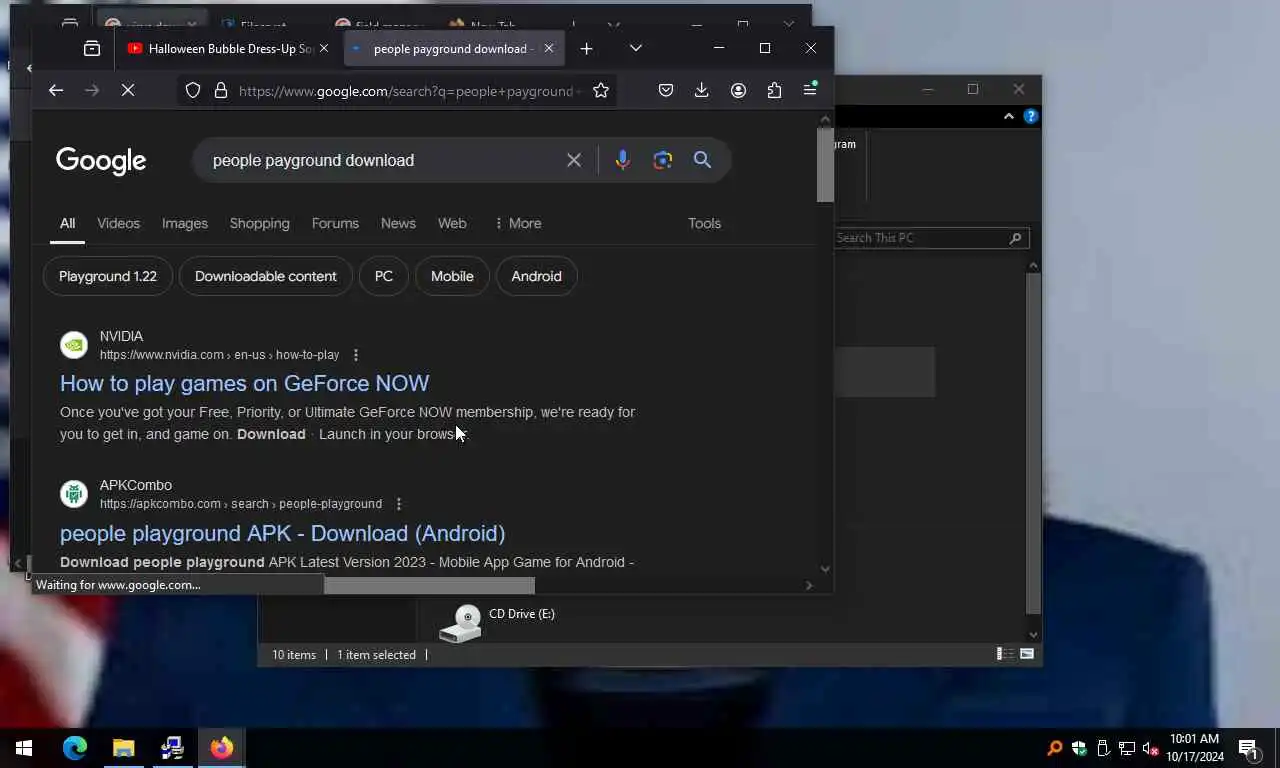This screenshot has height=768, width=1280.
Task: Open NVIDIA result three-dot options
Action: [x=356, y=355]
